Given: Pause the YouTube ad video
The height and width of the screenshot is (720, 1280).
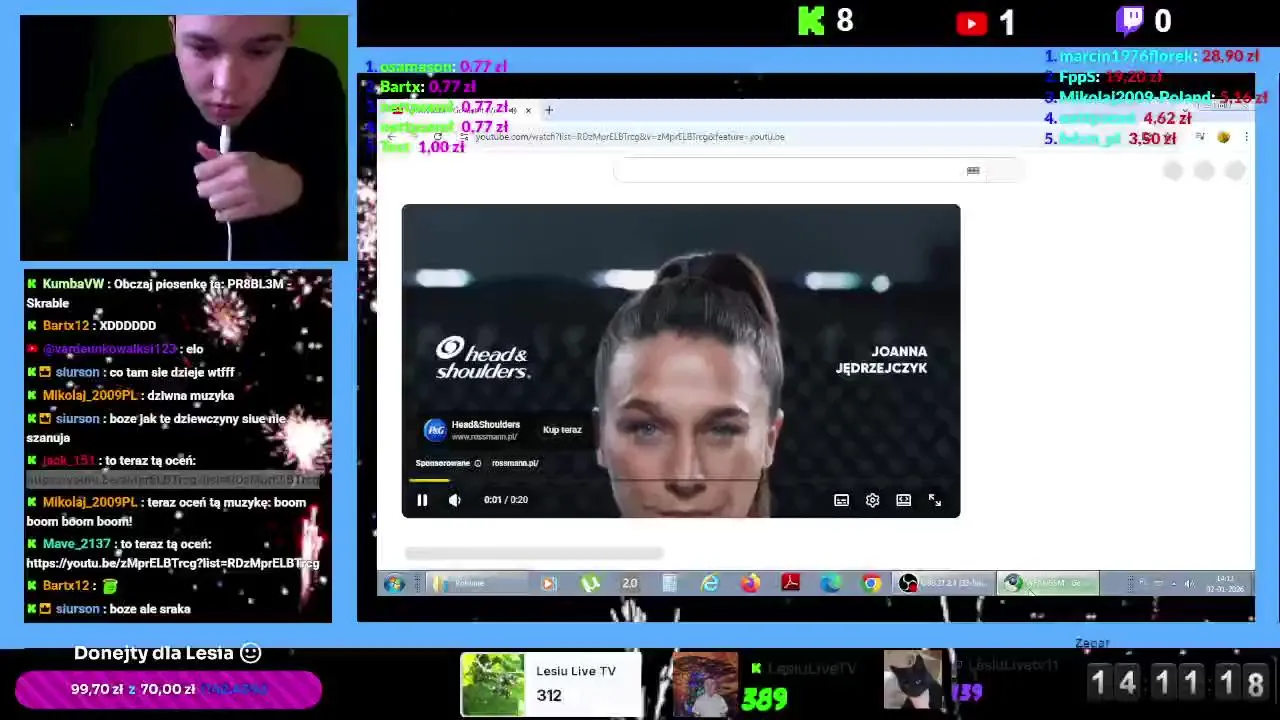Looking at the screenshot, I should tap(422, 500).
